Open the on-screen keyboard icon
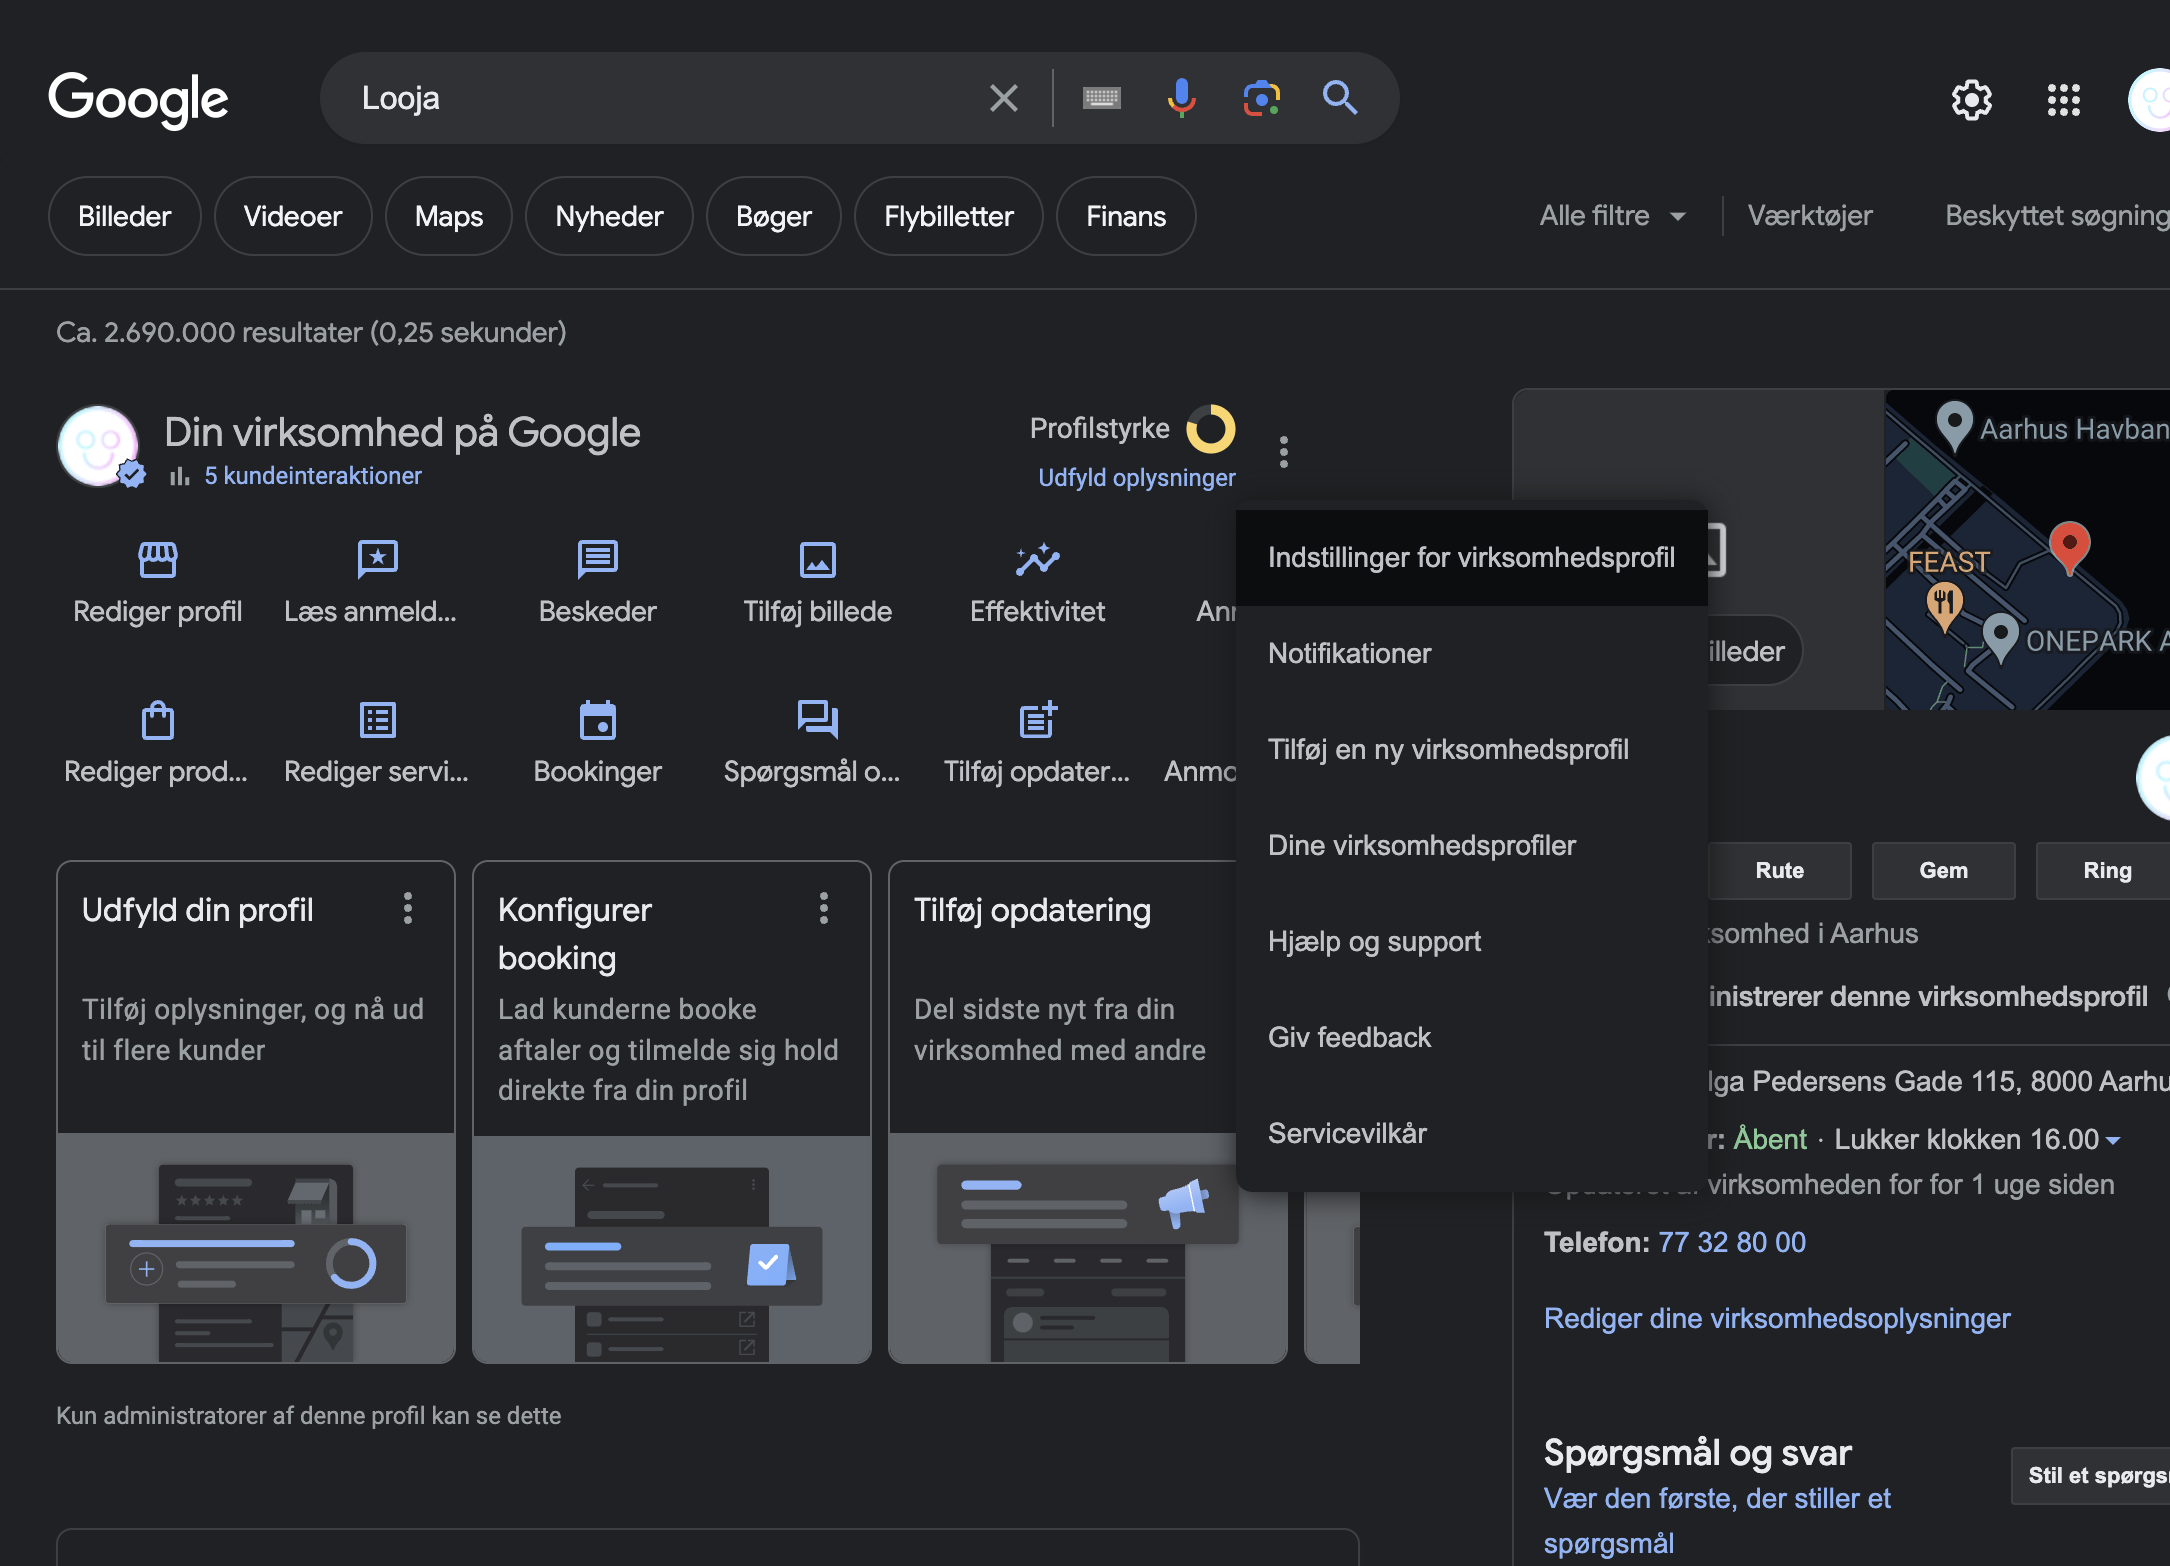The height and width of the screenshot is (1566, 2170). tap(1102, 98)
